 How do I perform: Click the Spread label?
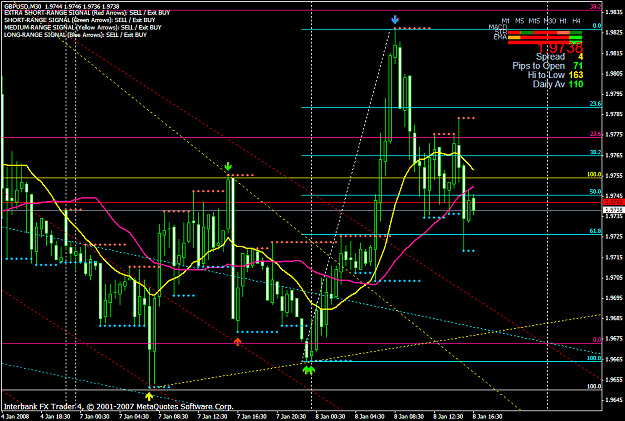(550, 57)
